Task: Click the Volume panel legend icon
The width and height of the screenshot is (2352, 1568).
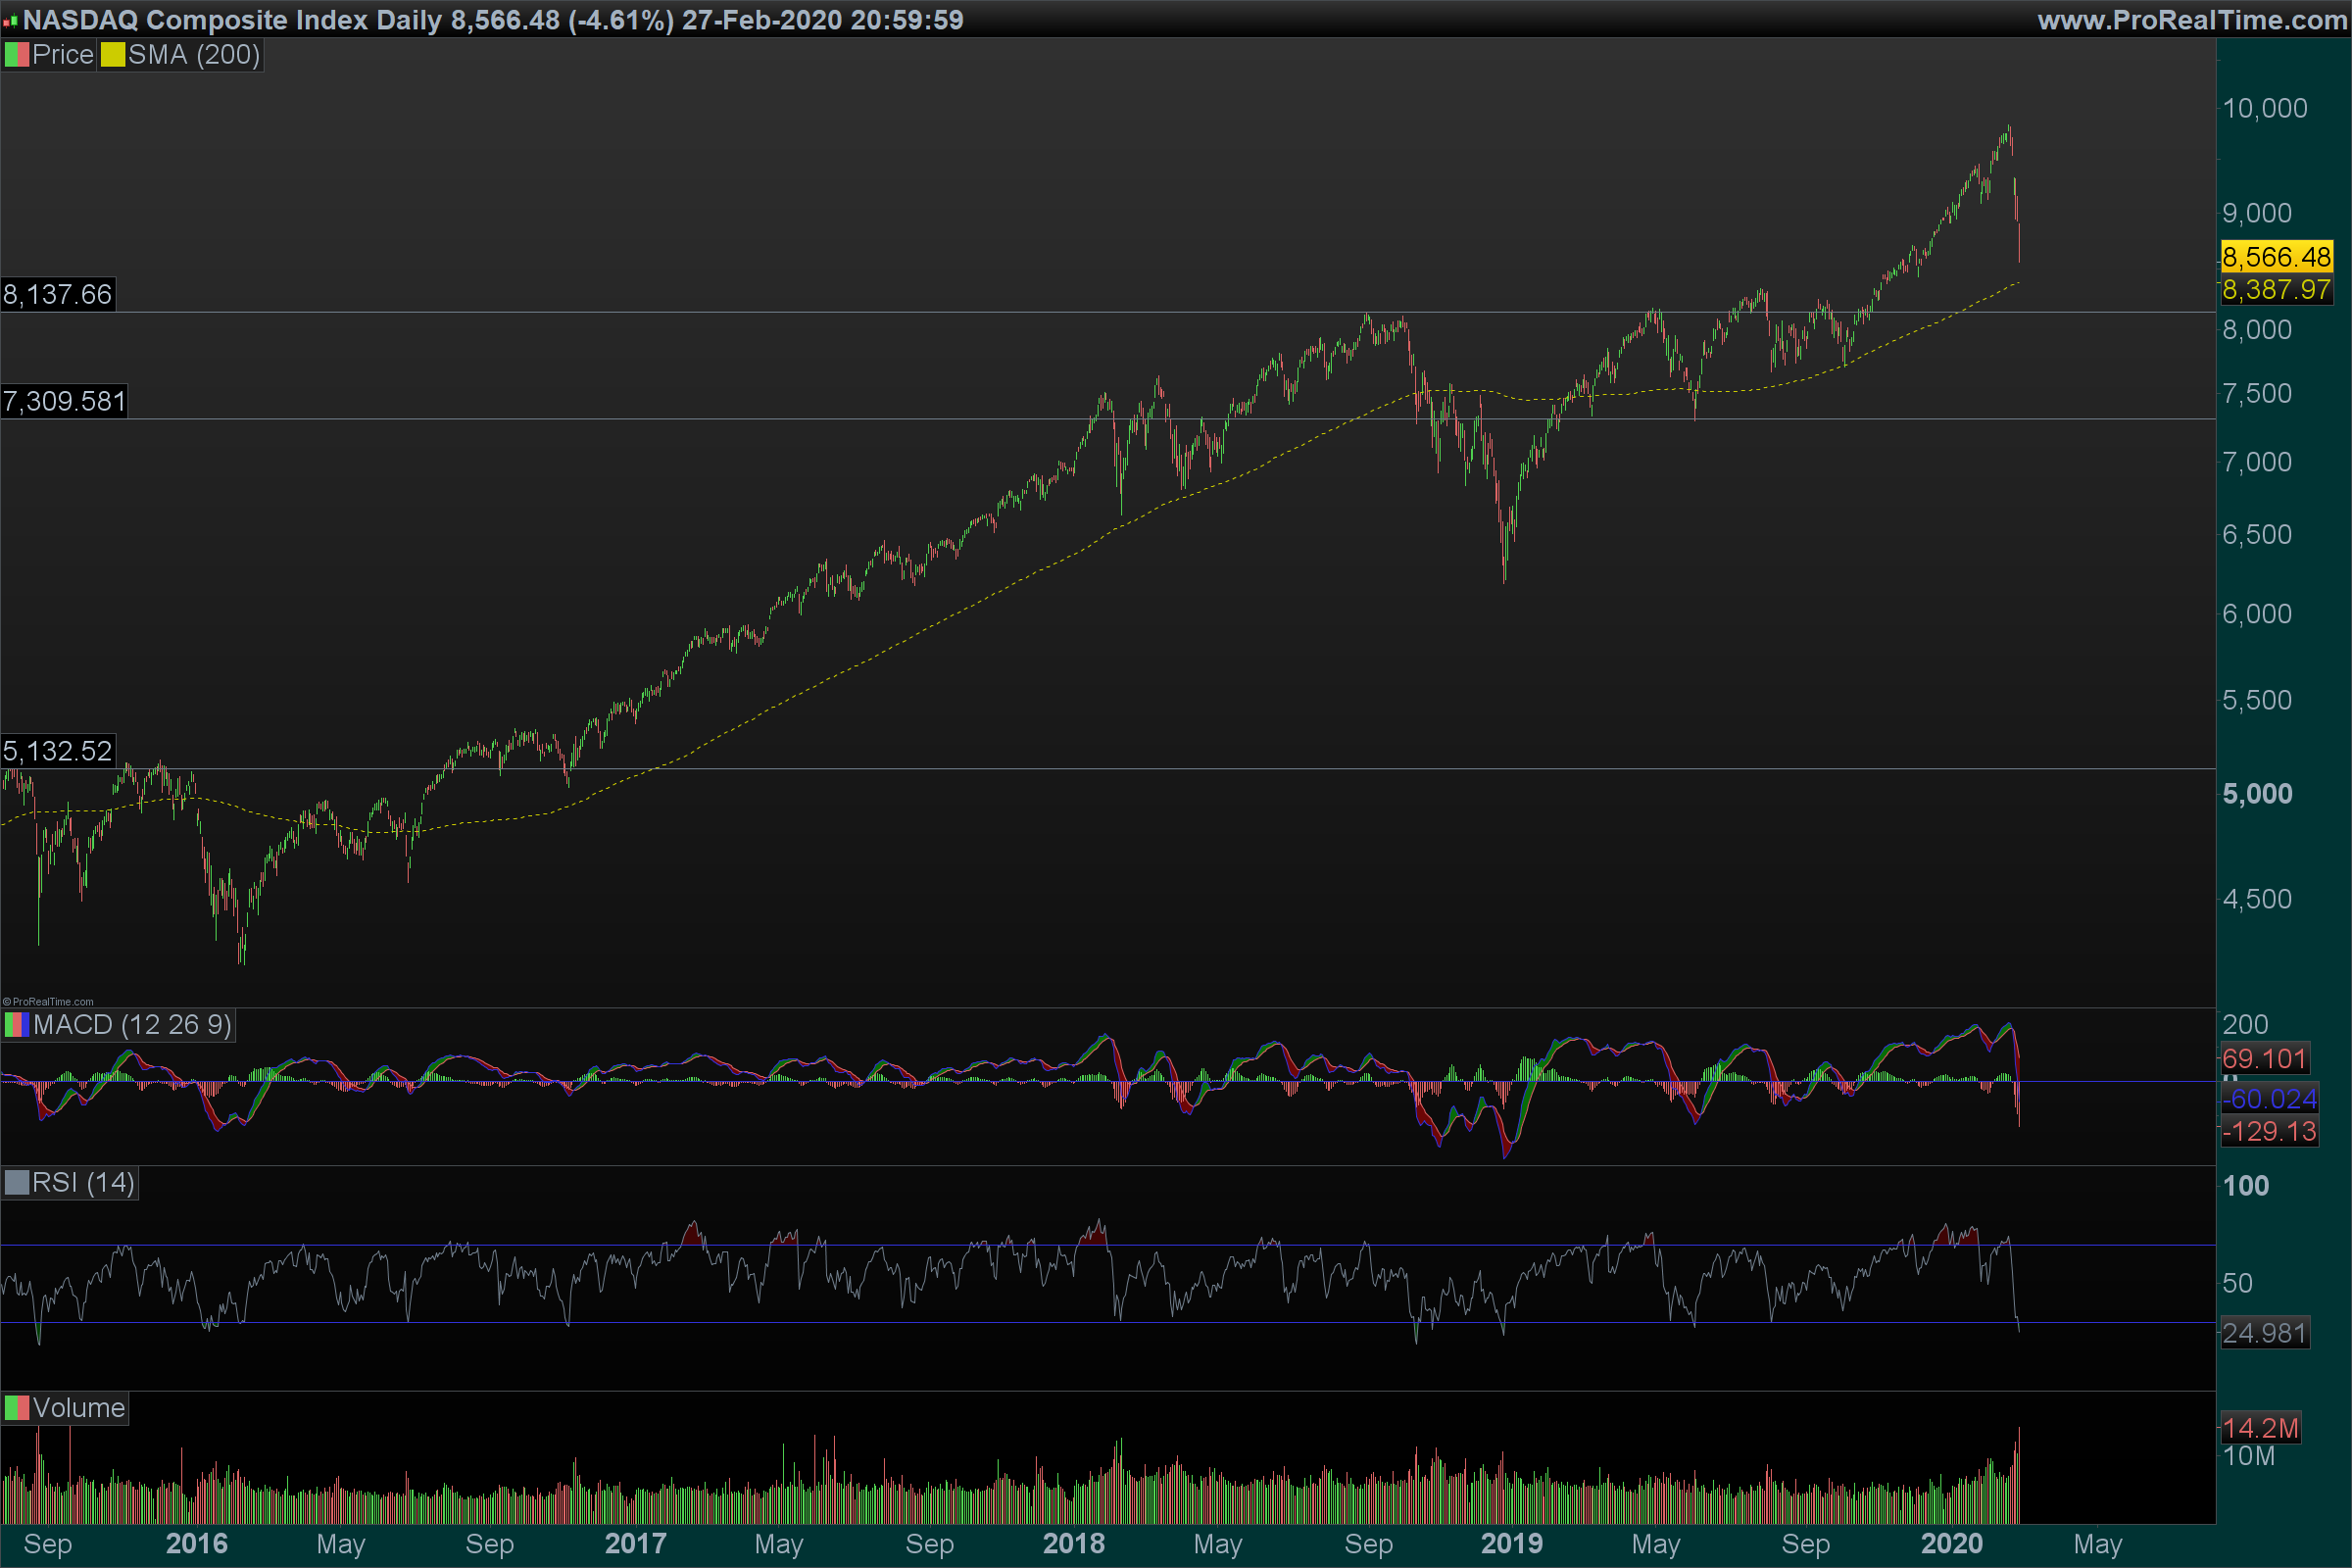Action: (x=16, y=1408)
